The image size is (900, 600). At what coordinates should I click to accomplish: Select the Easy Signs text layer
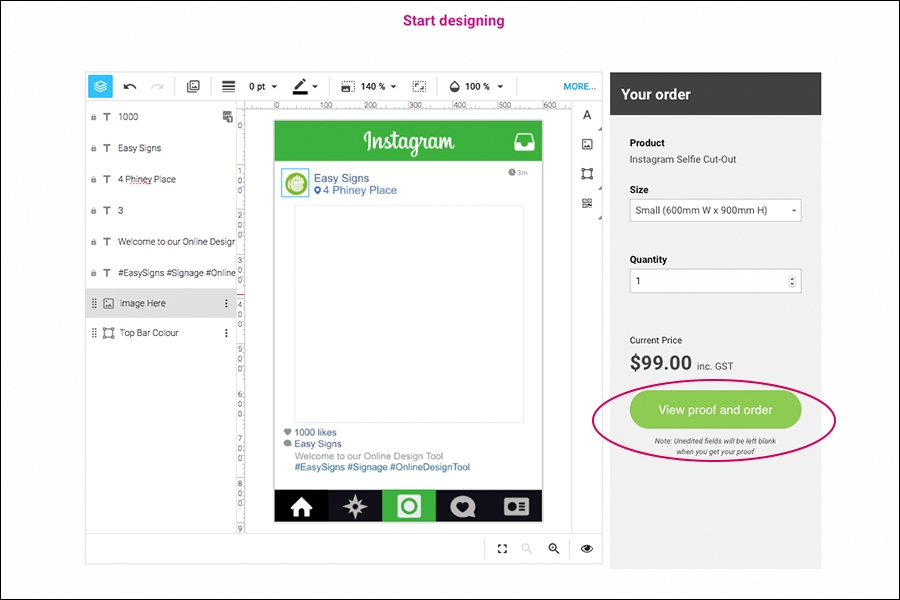tap(161, 148)
